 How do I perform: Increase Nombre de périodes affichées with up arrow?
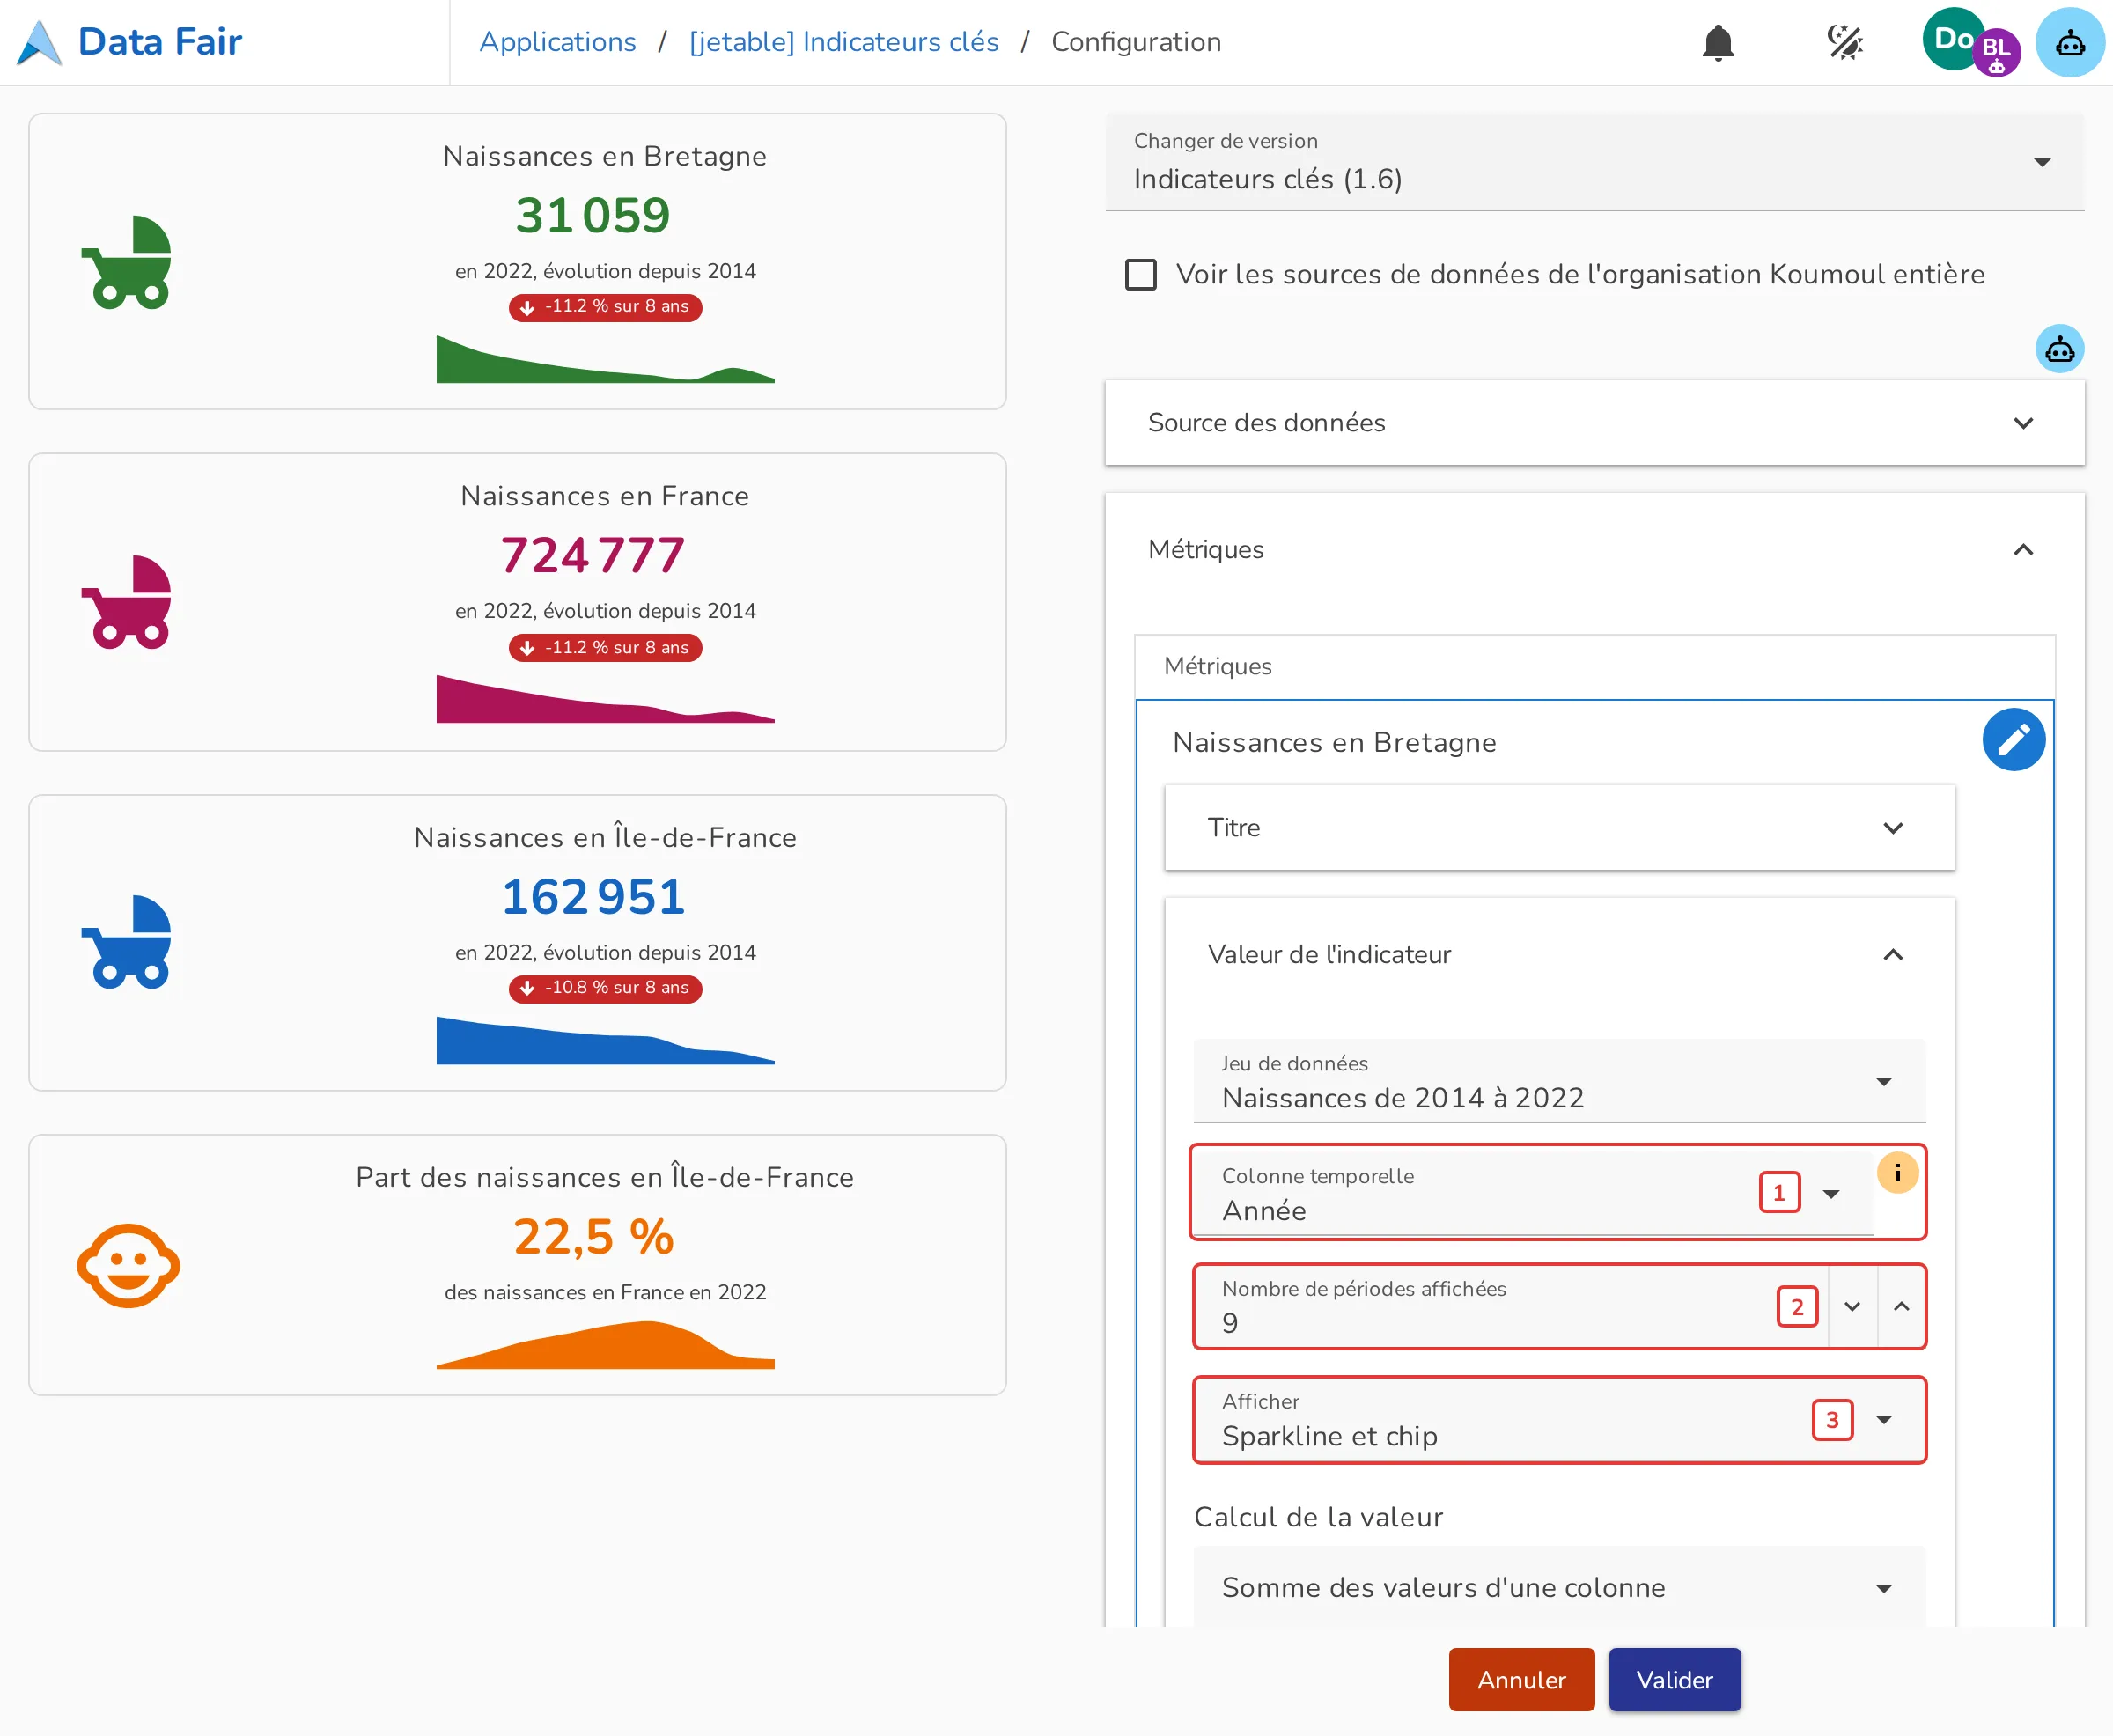click(1901, 1306)
